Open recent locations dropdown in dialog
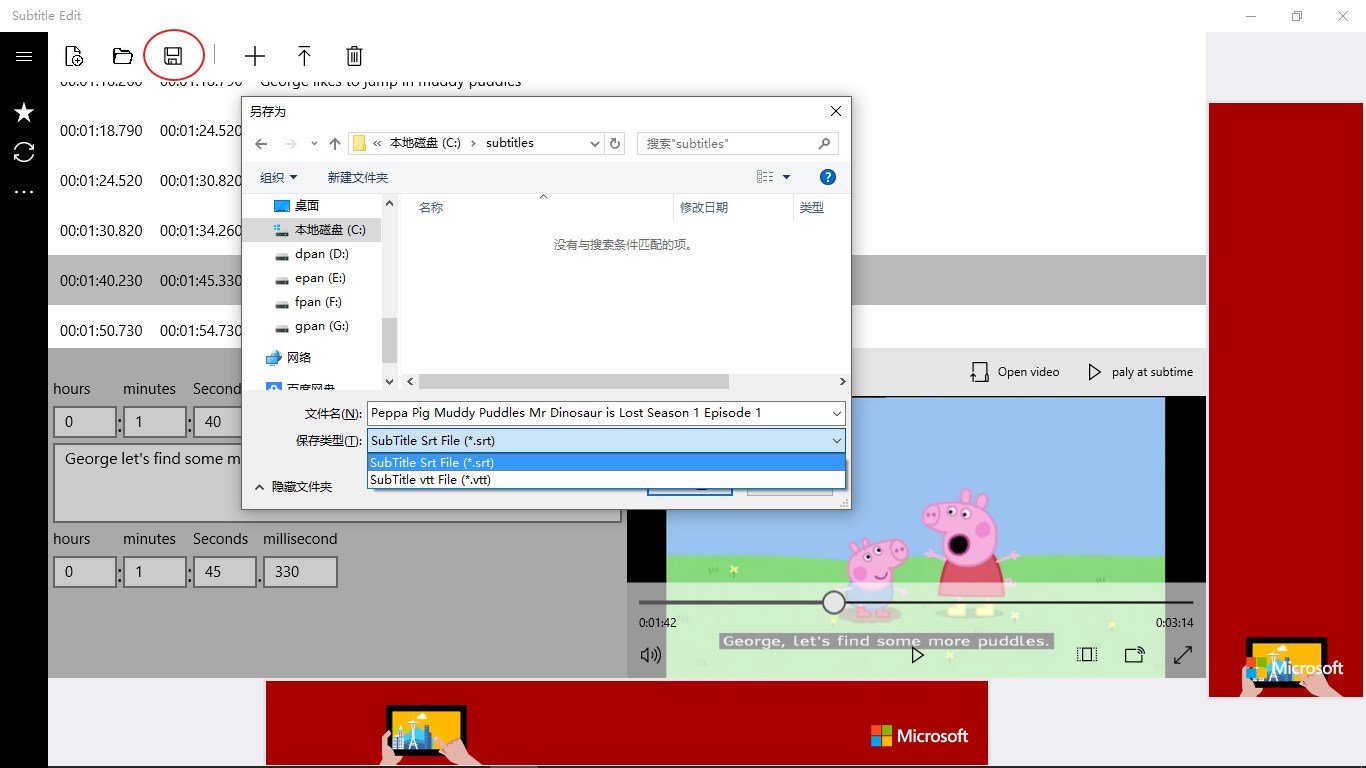1366x768 pixels. (x=314, y=144)
